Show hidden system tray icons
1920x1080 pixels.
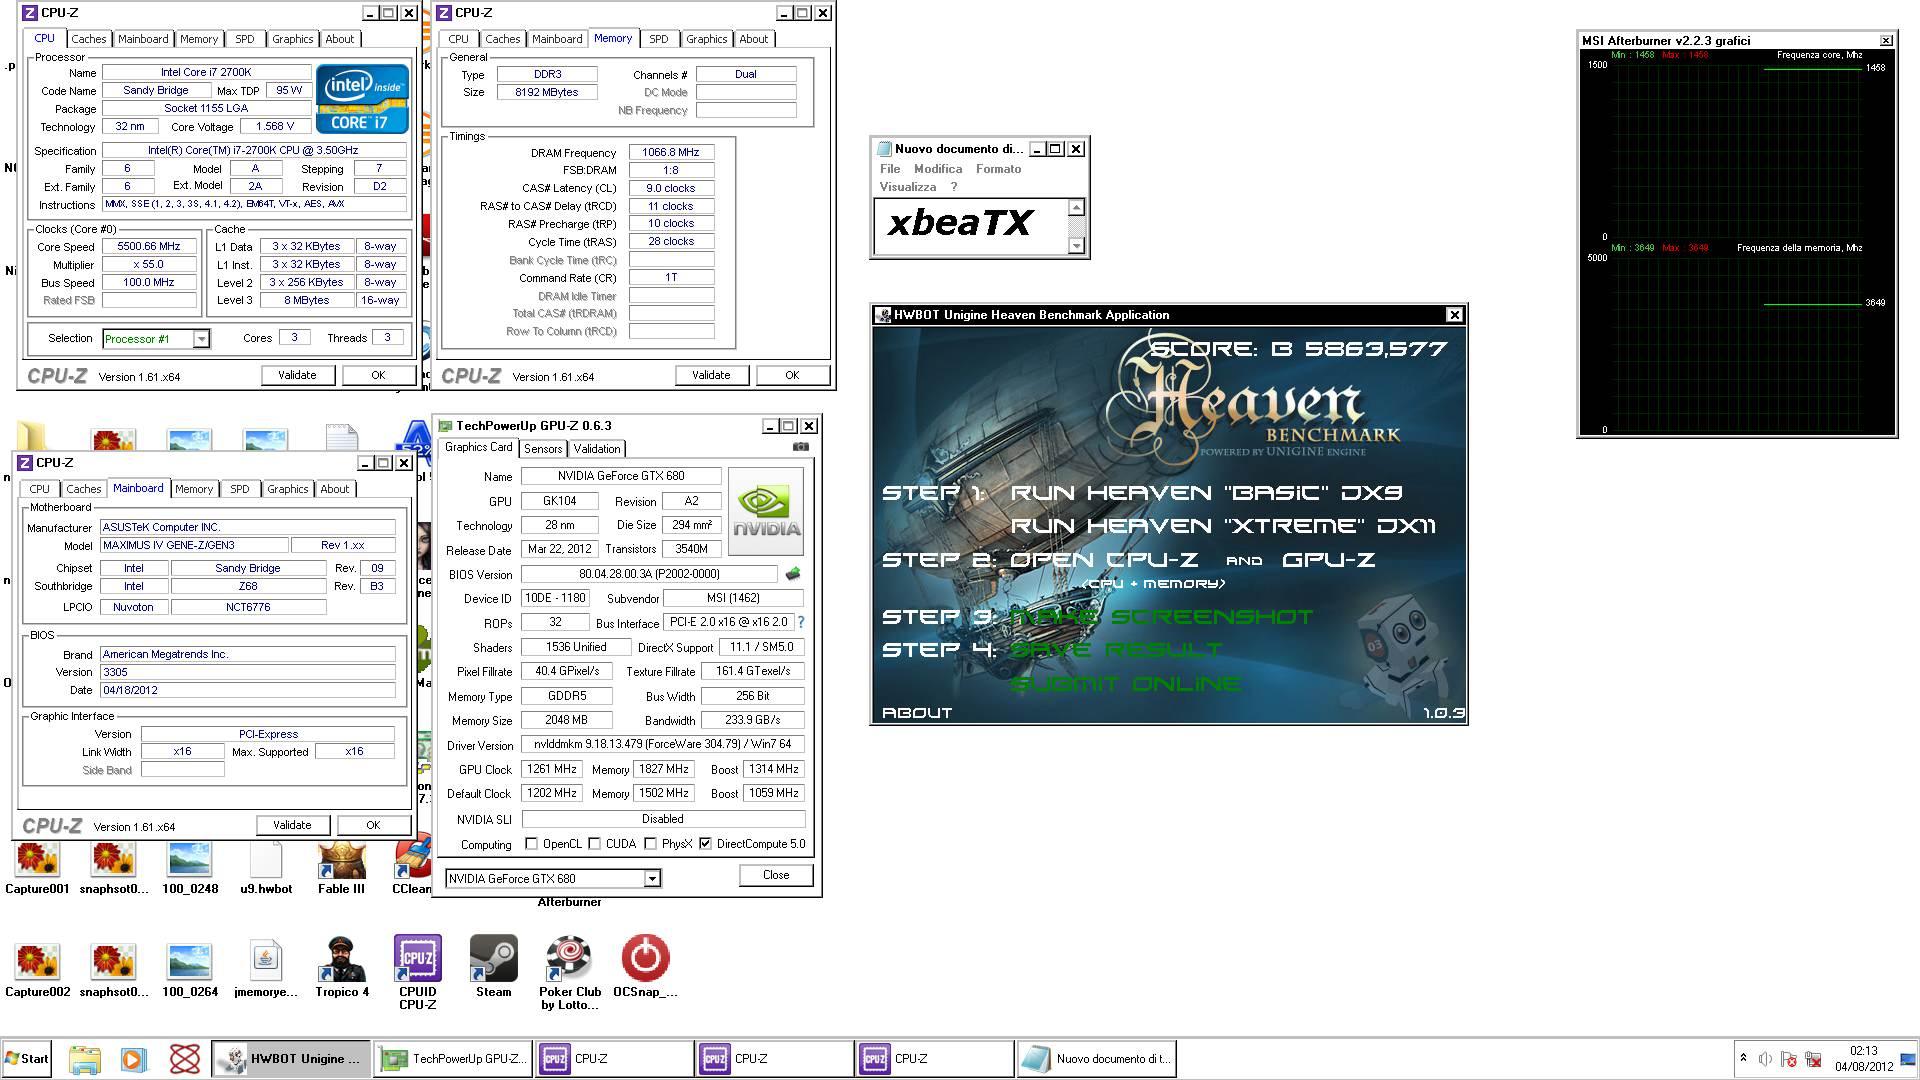pos(1743,1058)
